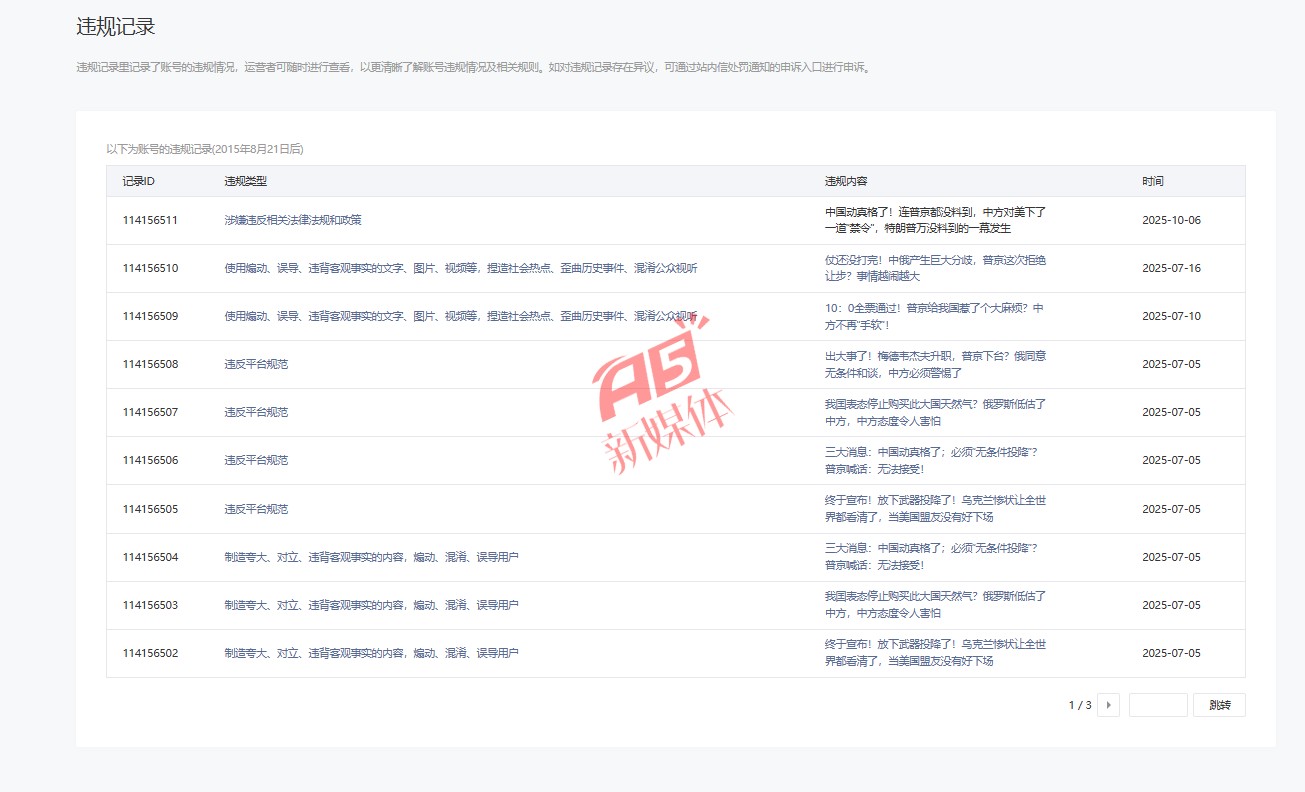Click the 记录ID column header

[138, 181]
